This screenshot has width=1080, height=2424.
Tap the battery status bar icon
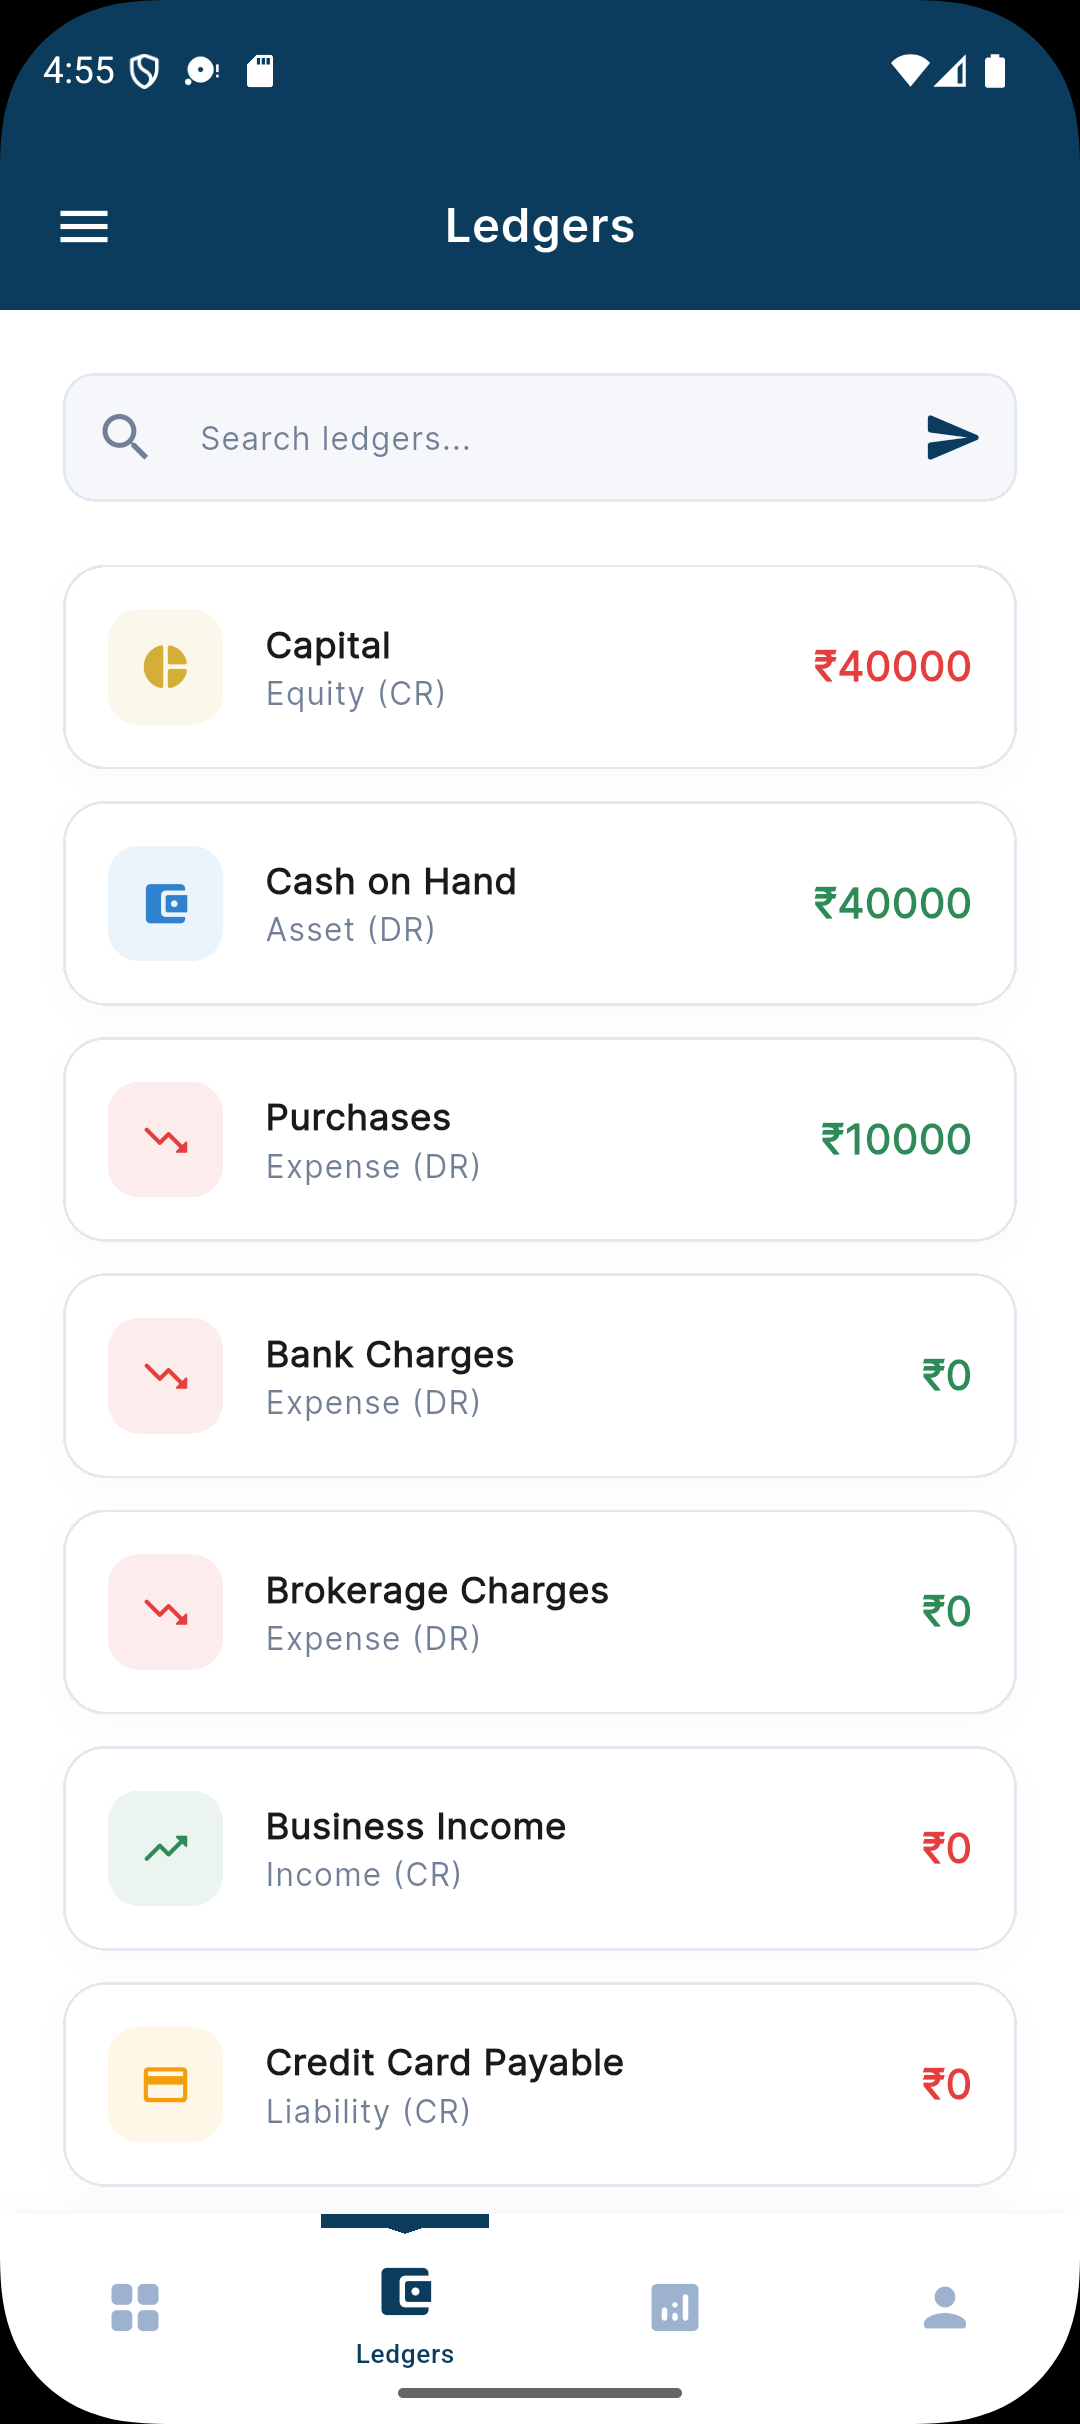(x=995, y=71)
